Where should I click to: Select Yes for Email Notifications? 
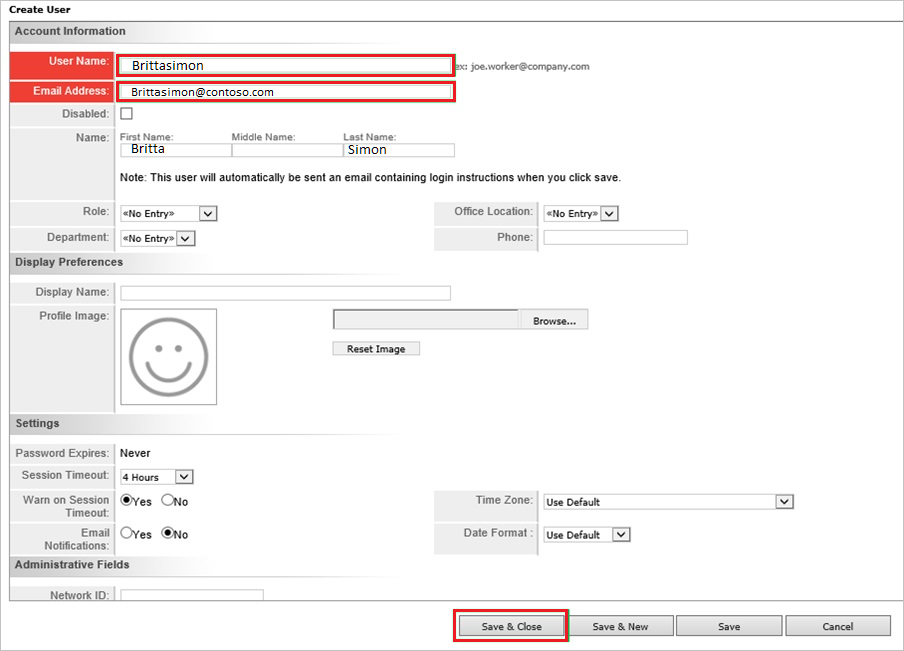tap(126, 533)
